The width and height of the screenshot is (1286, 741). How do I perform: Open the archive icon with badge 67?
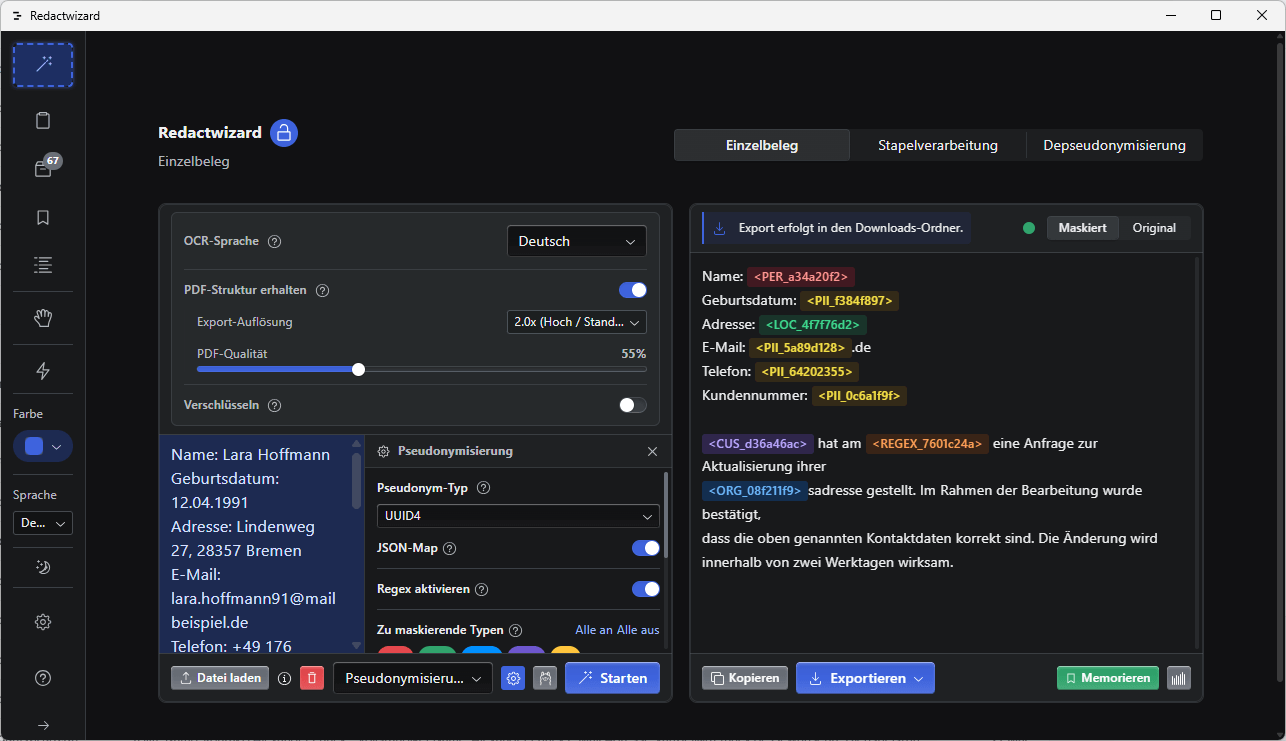pos(43,169)
